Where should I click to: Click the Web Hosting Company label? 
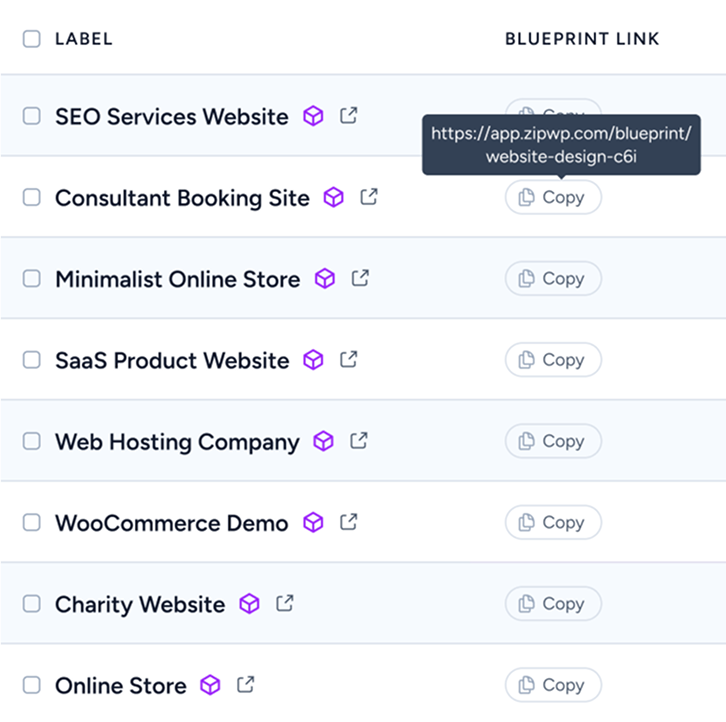177,442
